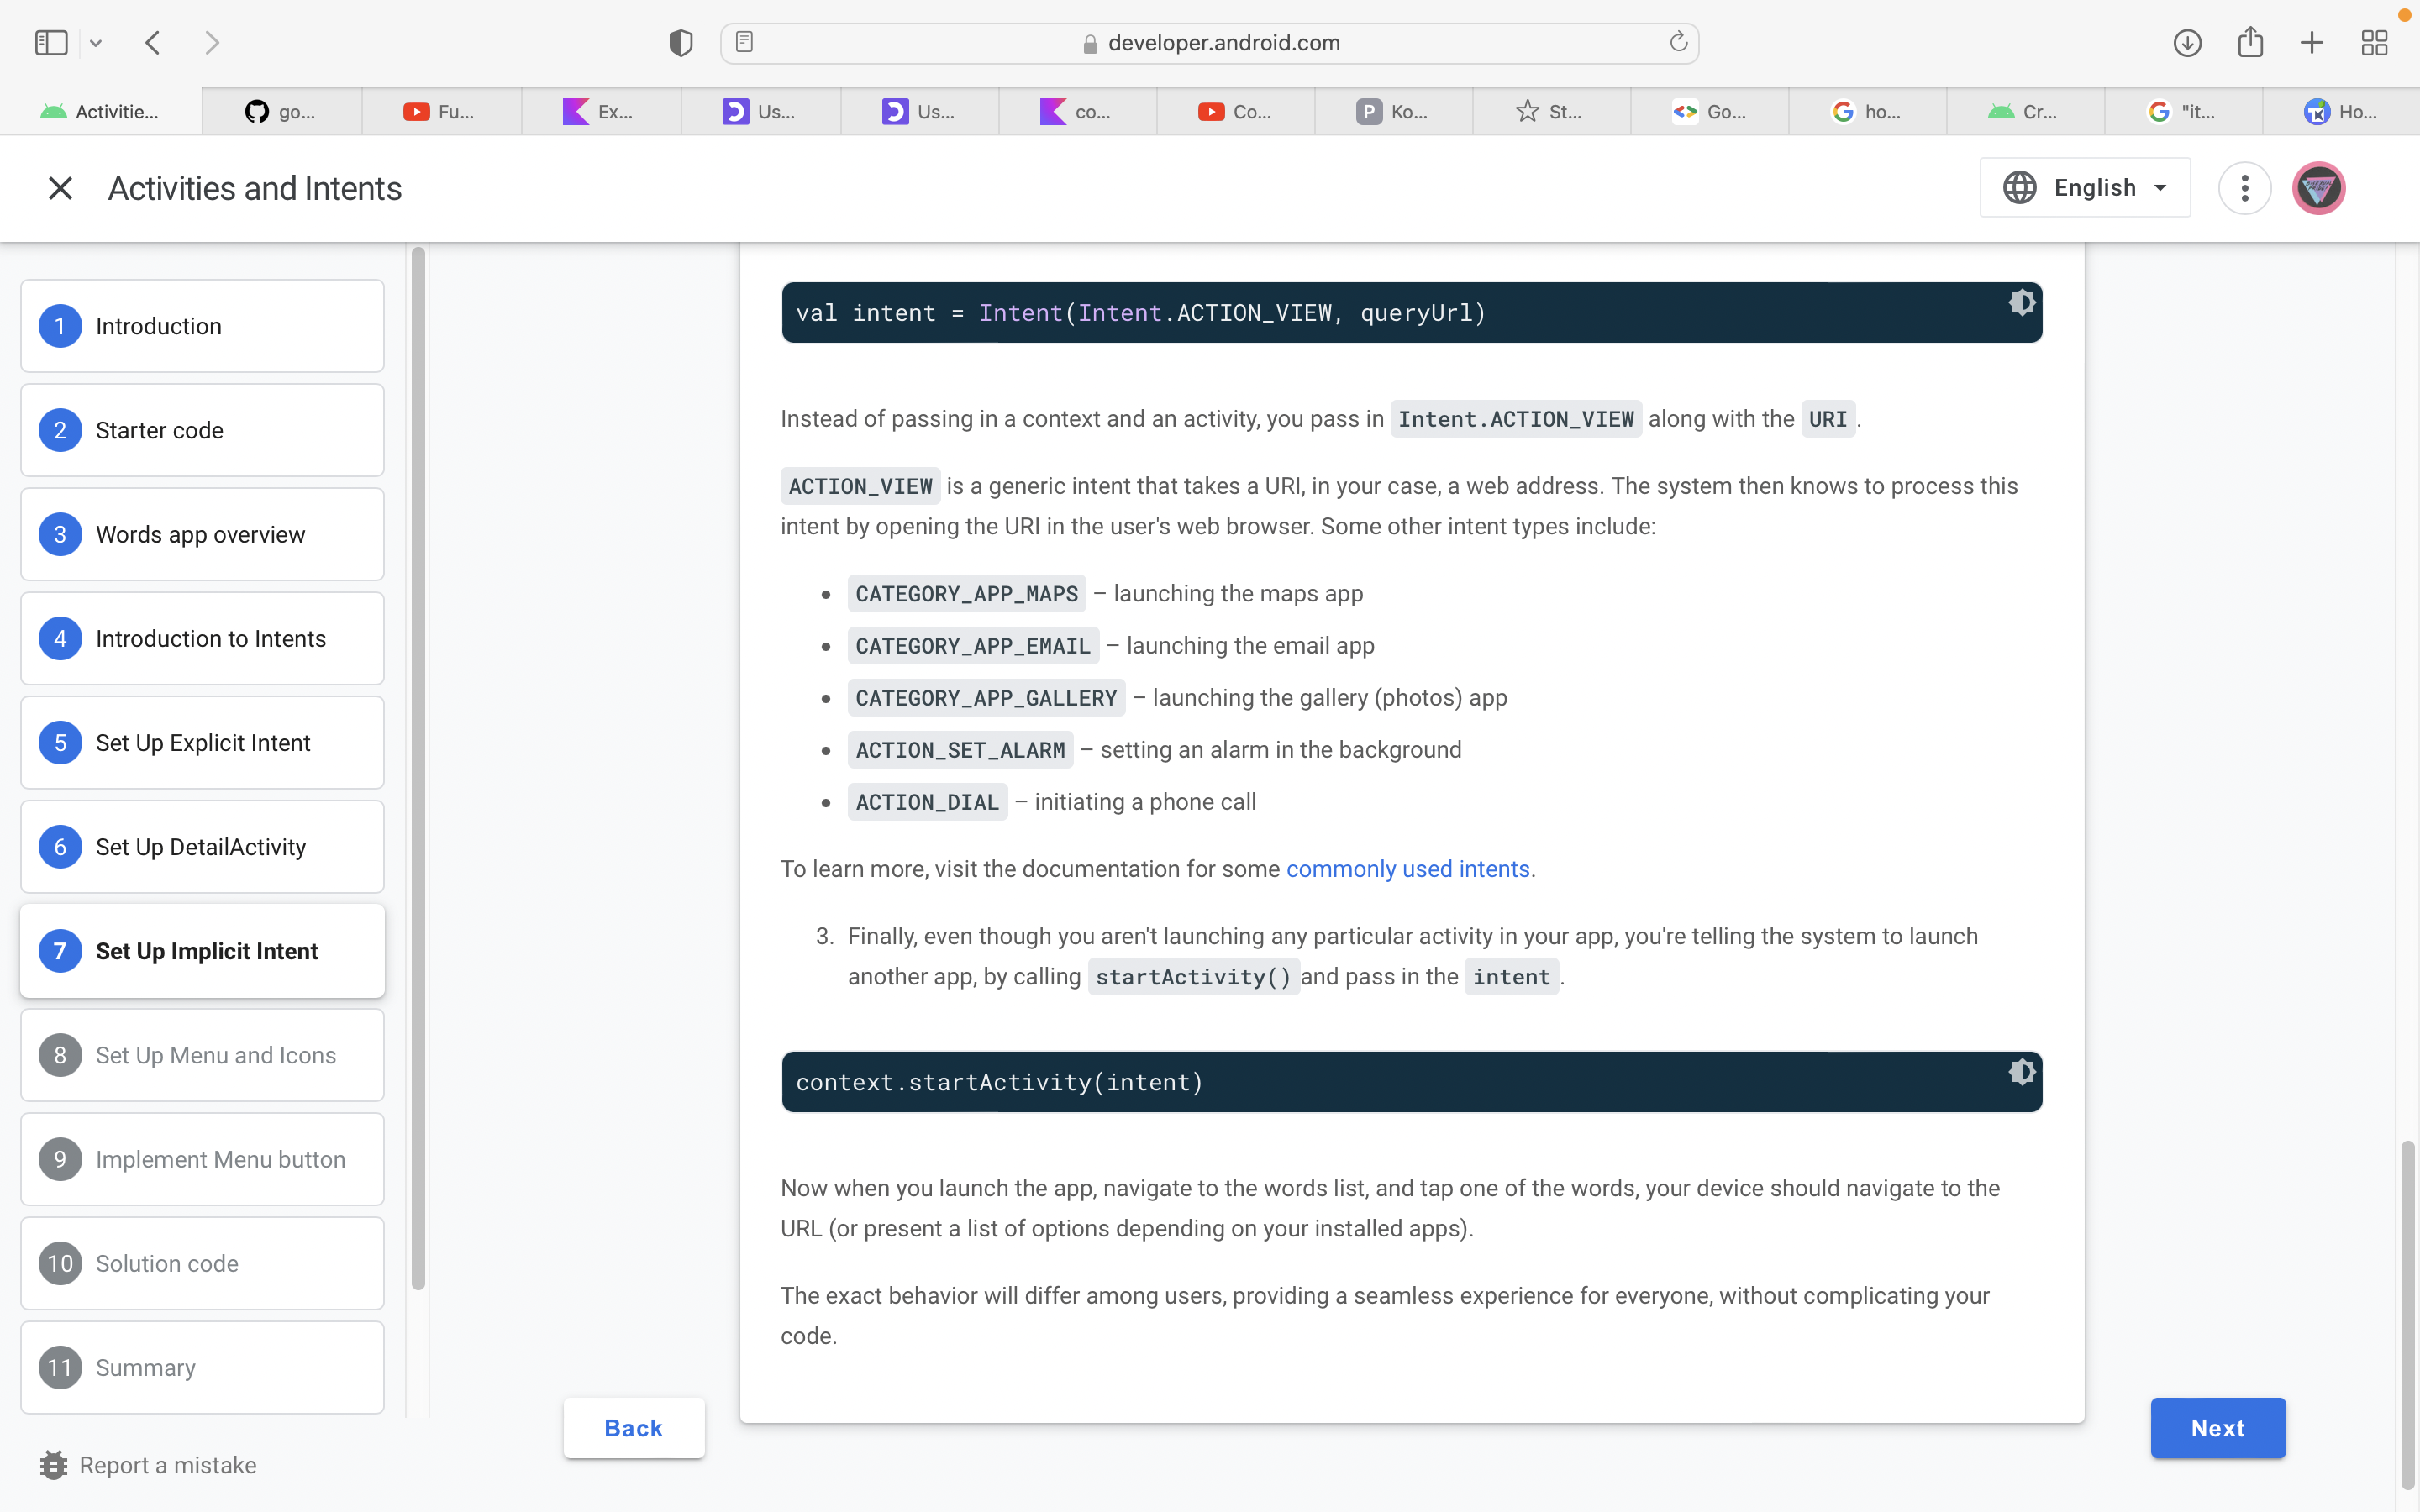This screenshot has width=2420, height=1512.
Task: Switch to step 5 Set Up Explicit Intent
Action: tap(202, 742)
